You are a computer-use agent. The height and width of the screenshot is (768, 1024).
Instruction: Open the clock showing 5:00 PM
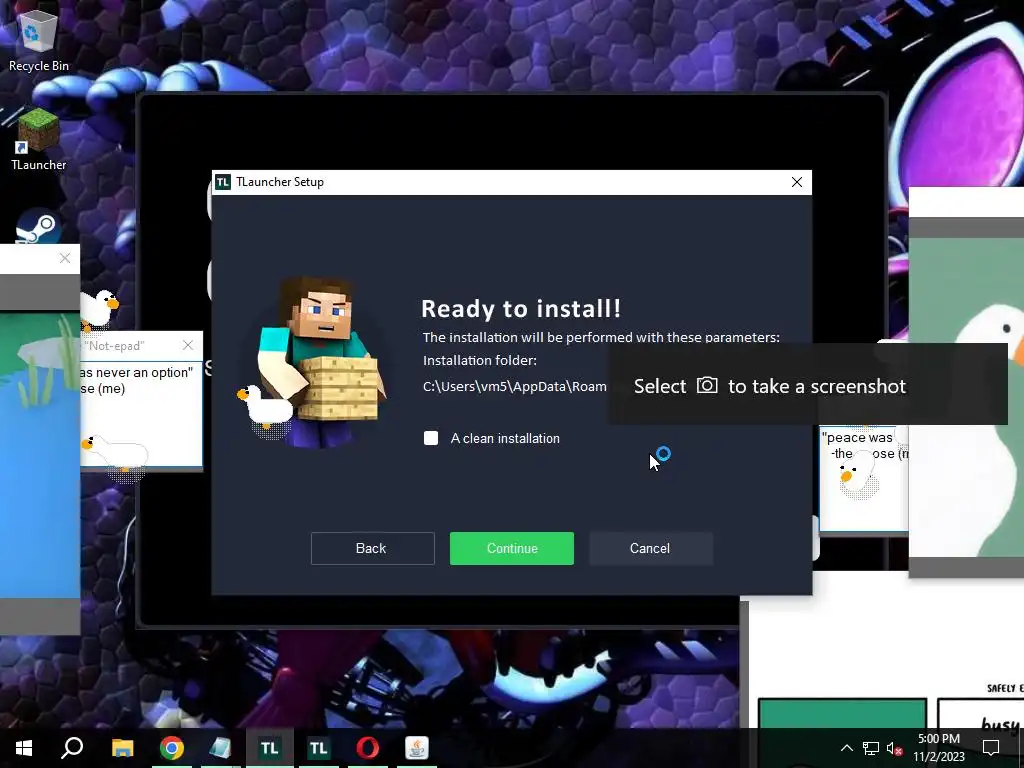click(939, 748)
